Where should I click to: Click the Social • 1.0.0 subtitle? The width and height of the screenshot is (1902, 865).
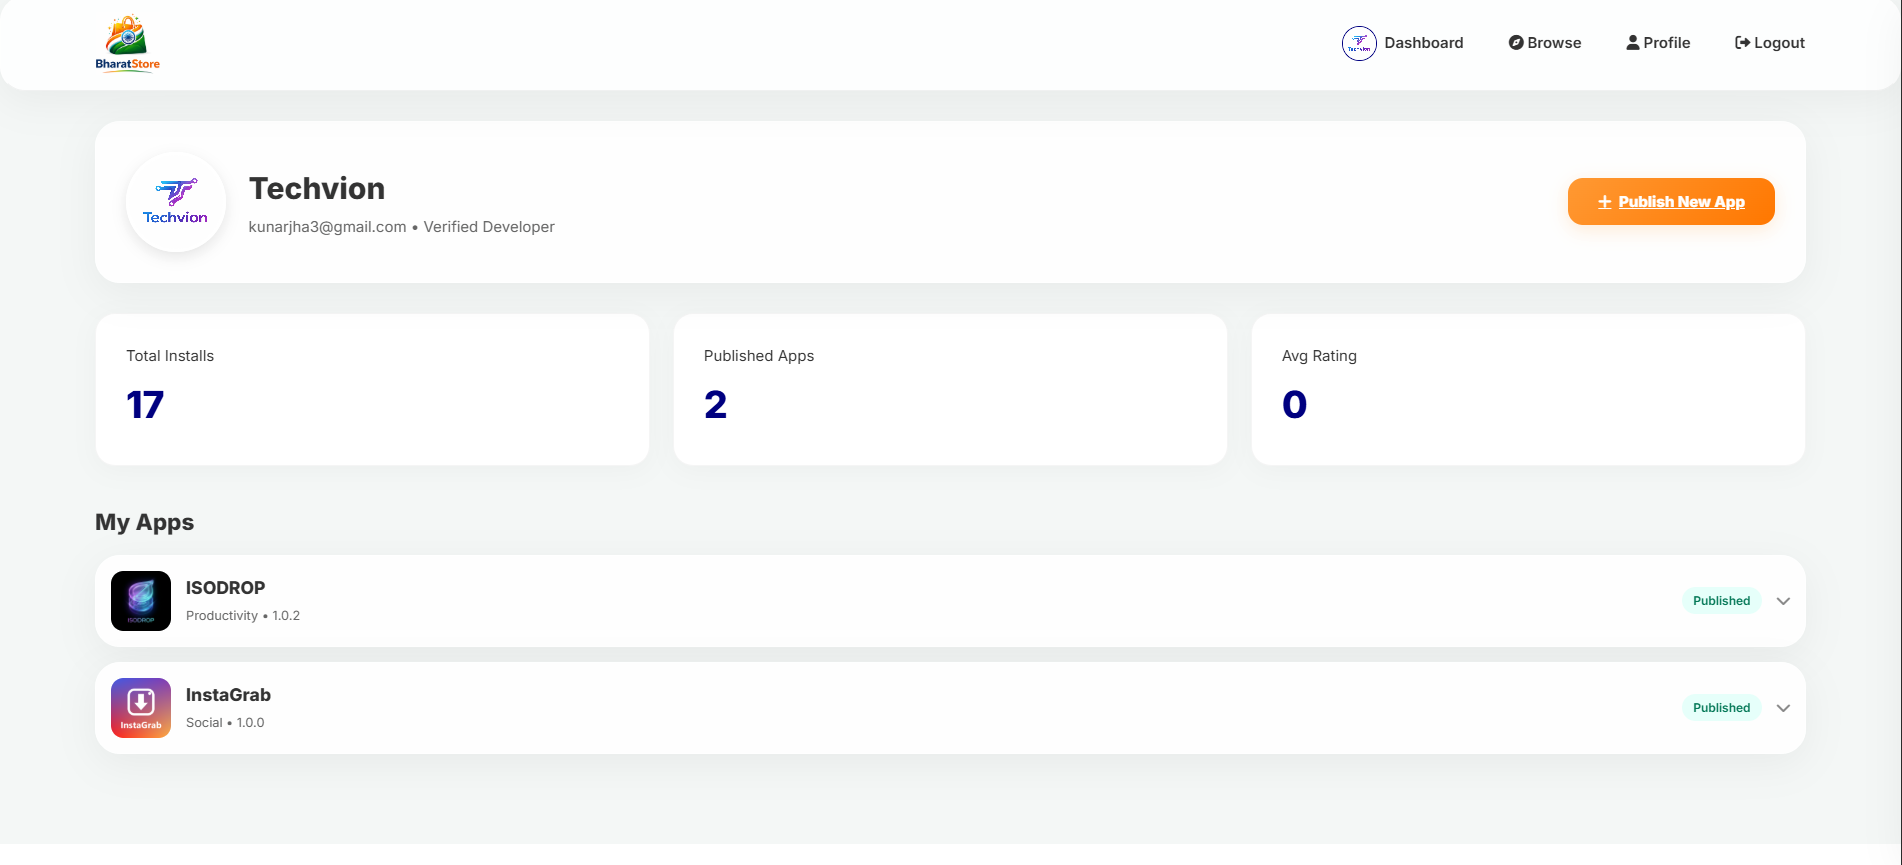coord(225,723)
